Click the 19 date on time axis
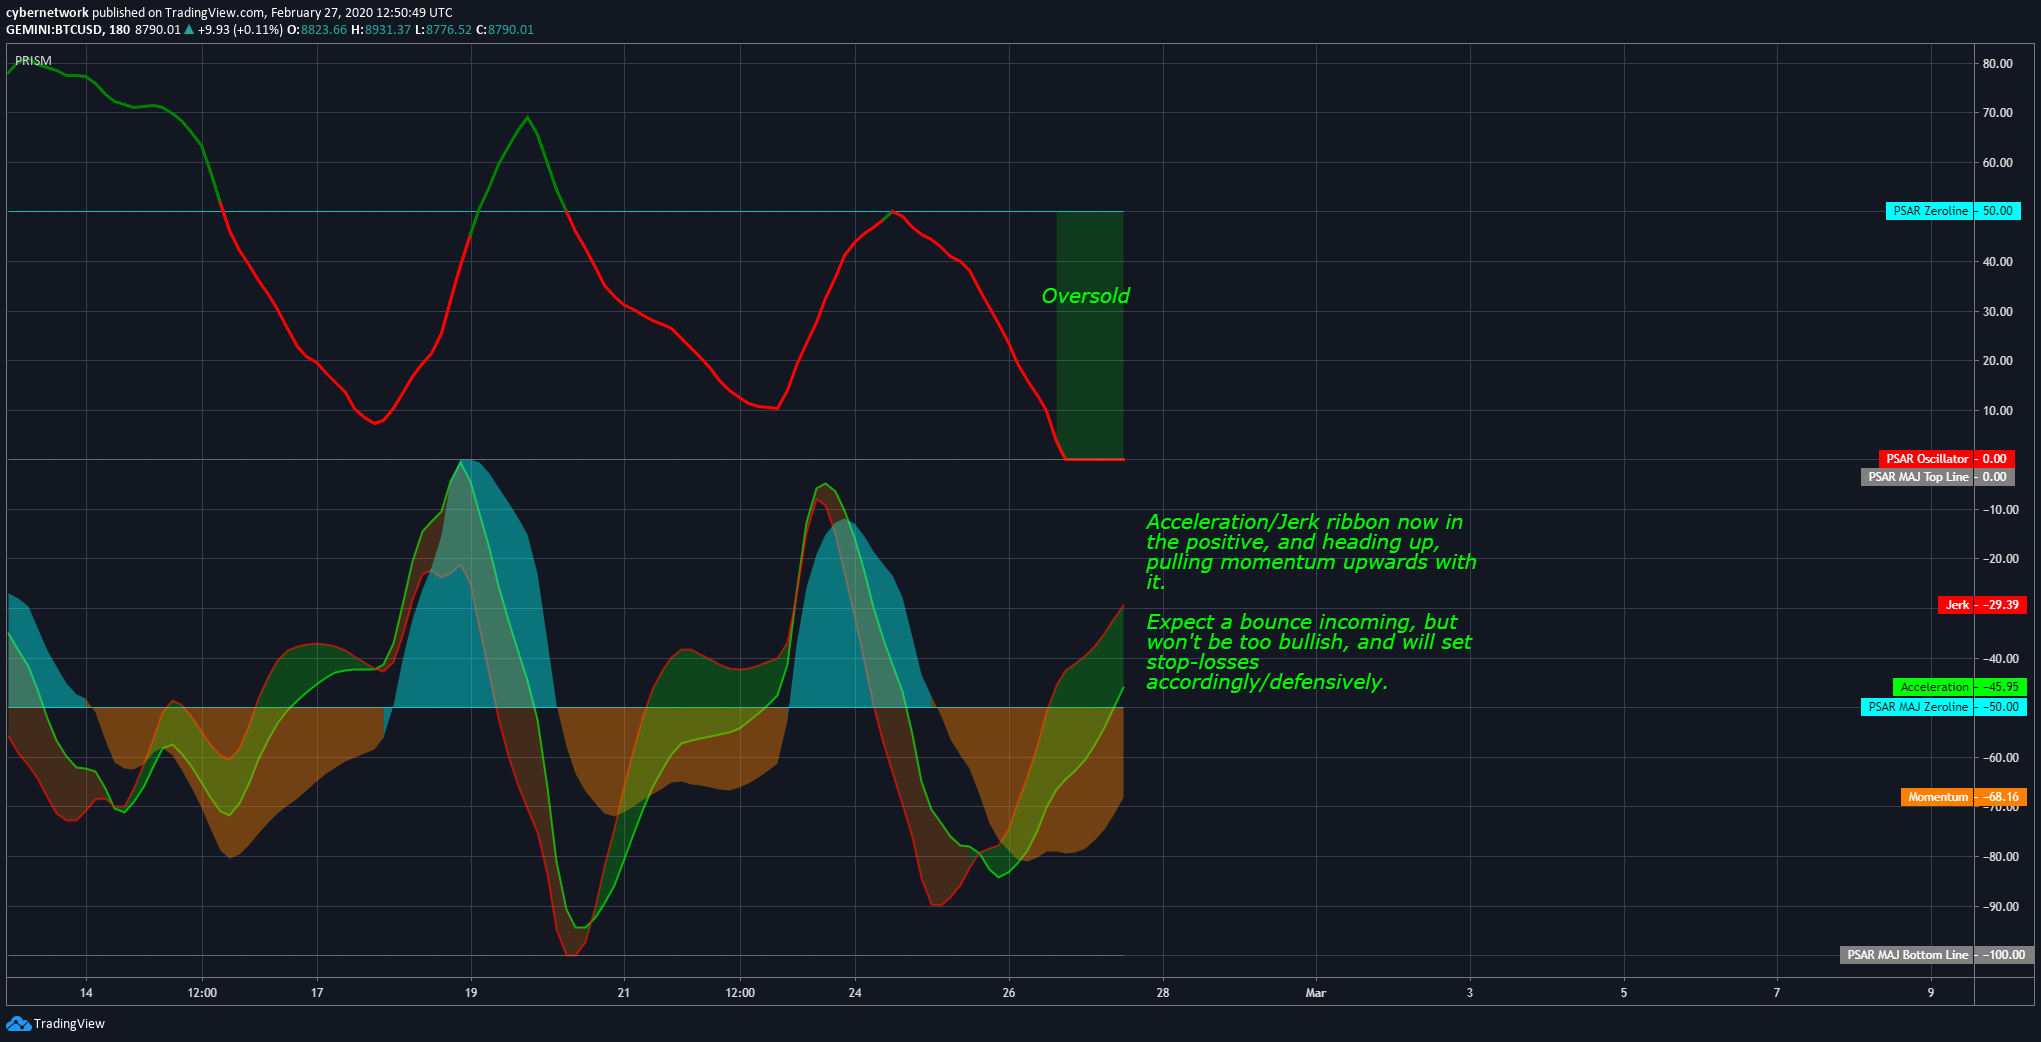This screenshot has width=2041, height=1042. click(471, 993)
